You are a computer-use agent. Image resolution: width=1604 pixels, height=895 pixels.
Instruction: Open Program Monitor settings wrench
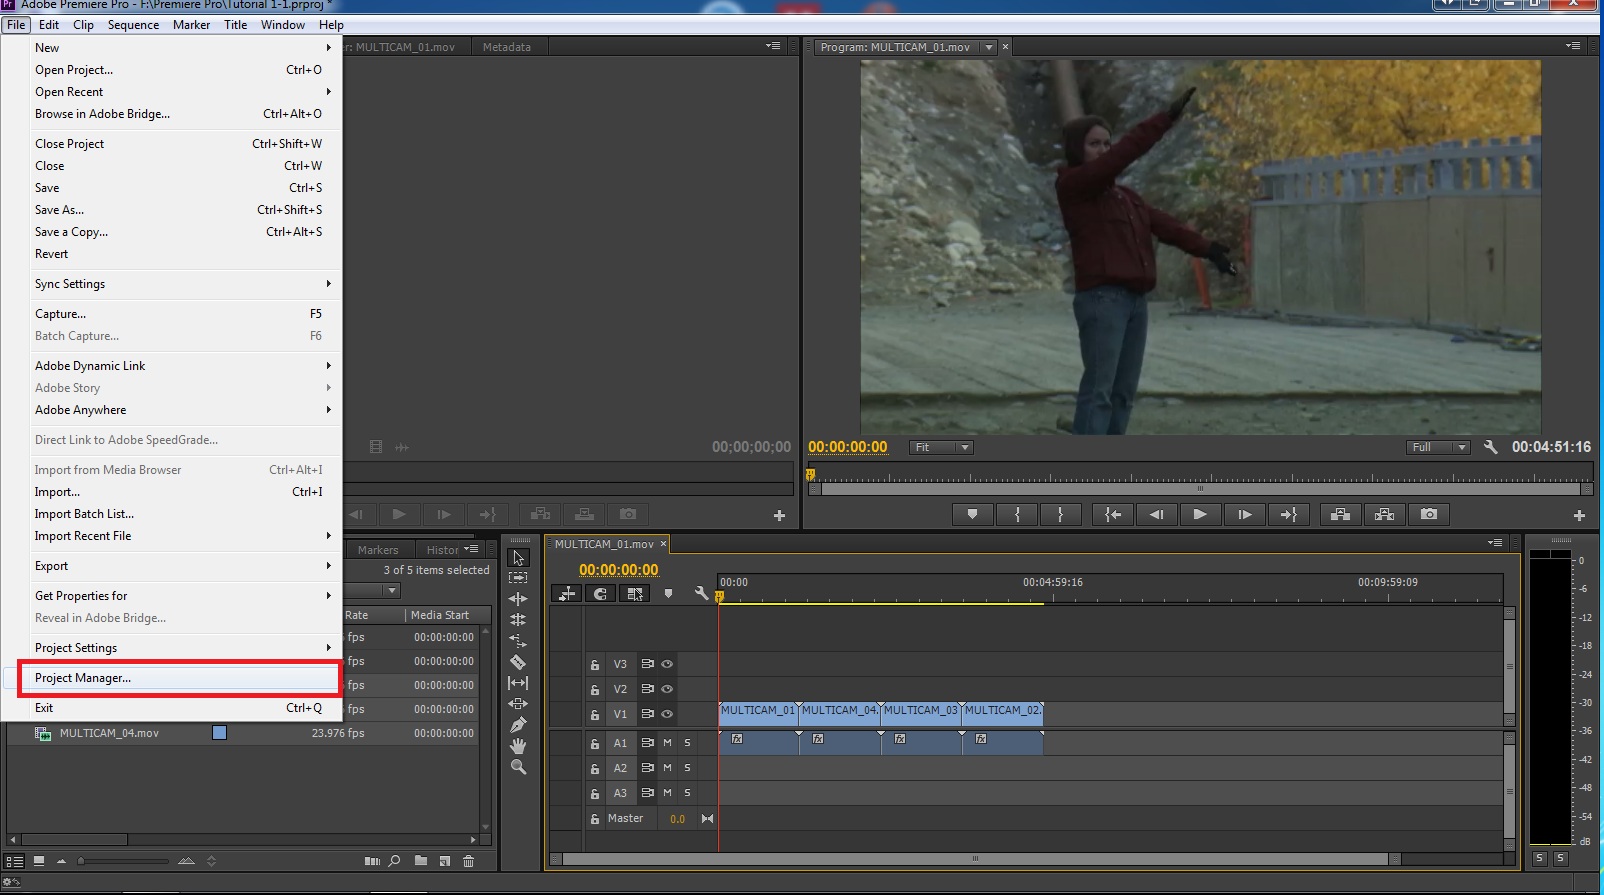(1490, 447)
